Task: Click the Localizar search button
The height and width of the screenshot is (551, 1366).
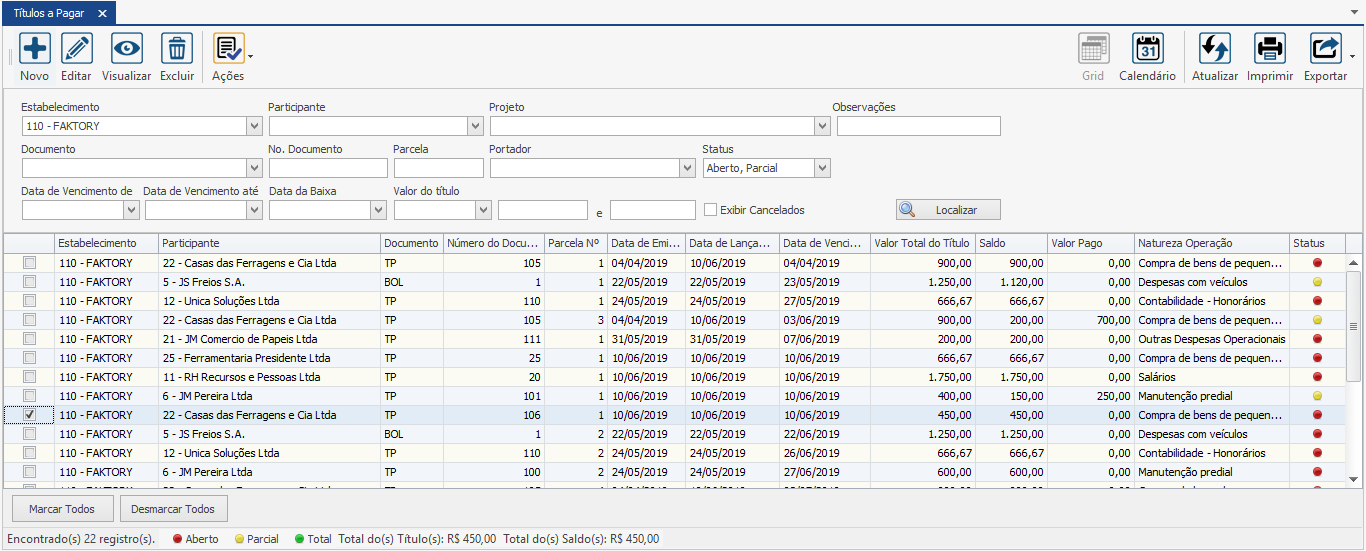Action: [x=947, y=210]
